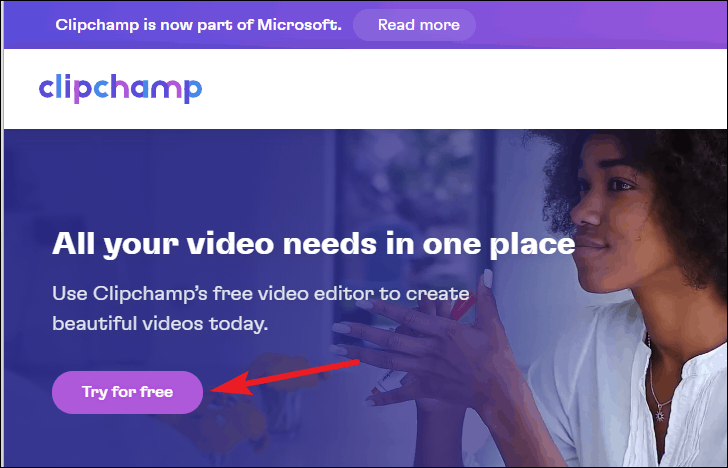Start with the Try for free button
The width and height of the screenshot is (728, 468).
(x=128, y=392)
